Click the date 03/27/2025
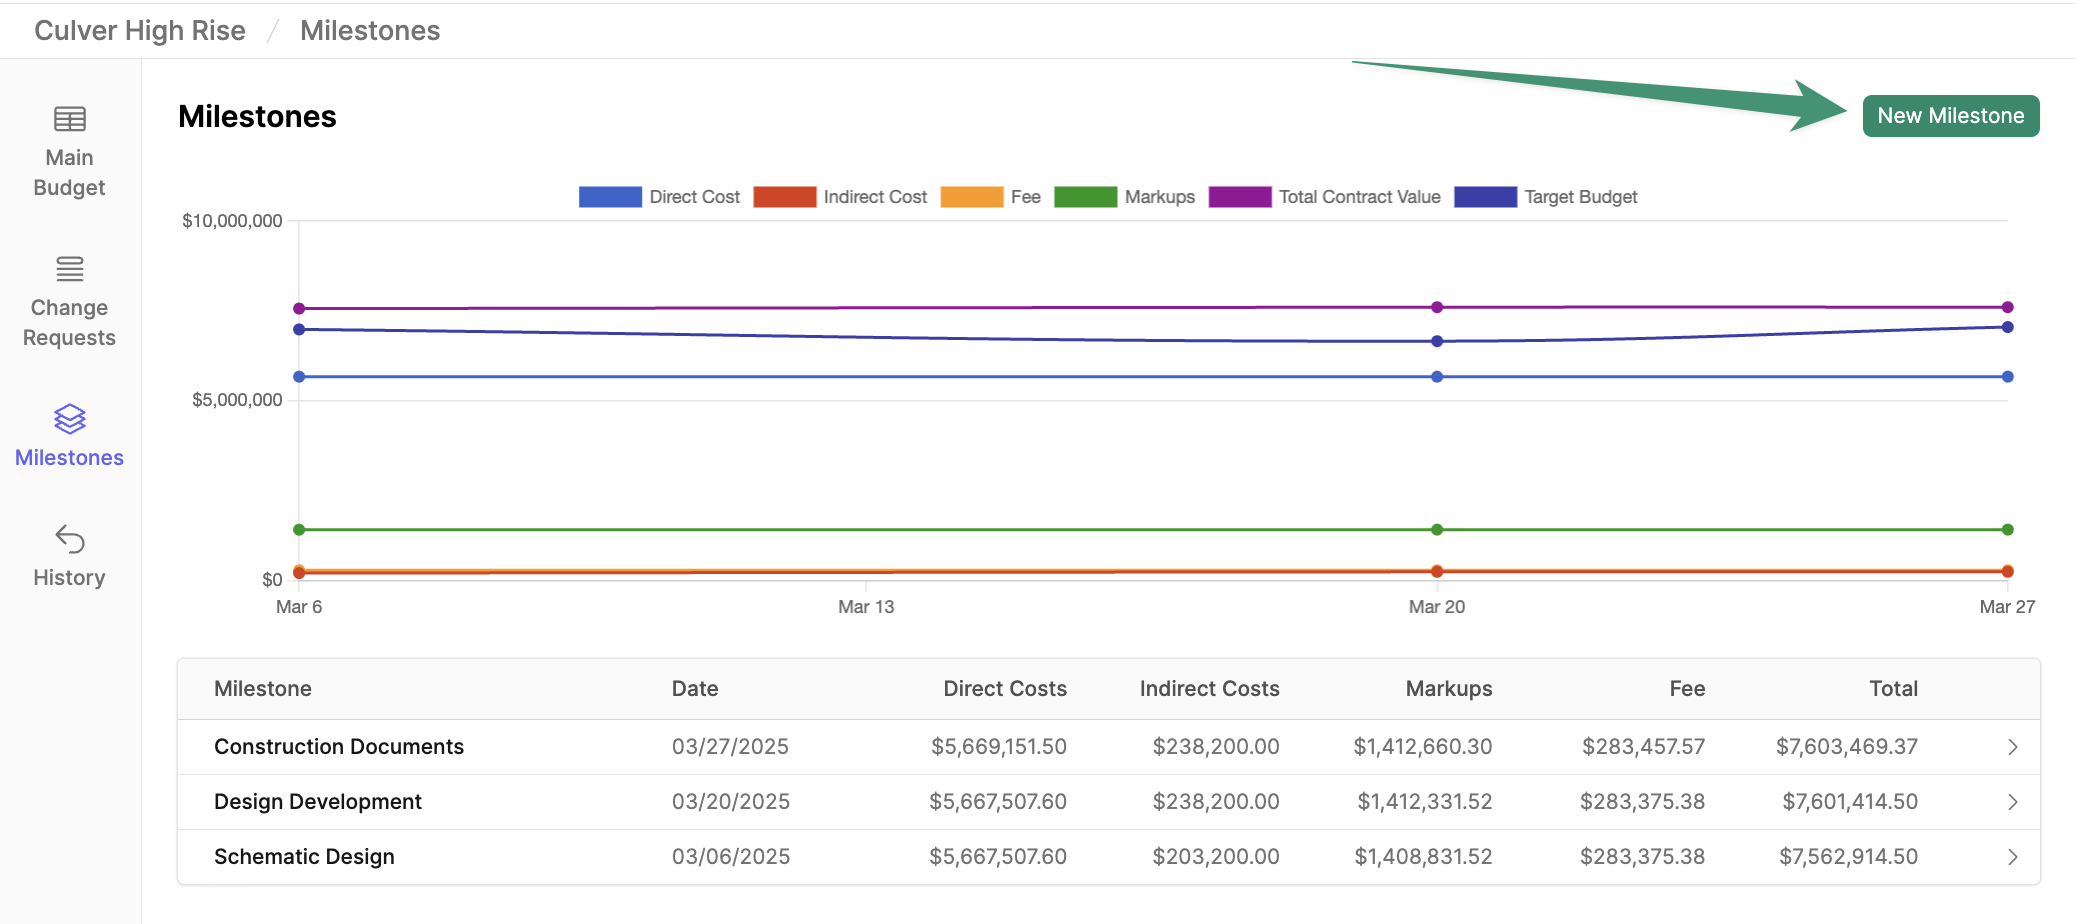The width and height of the screenshot is (2076, 924). click(730, 747)
